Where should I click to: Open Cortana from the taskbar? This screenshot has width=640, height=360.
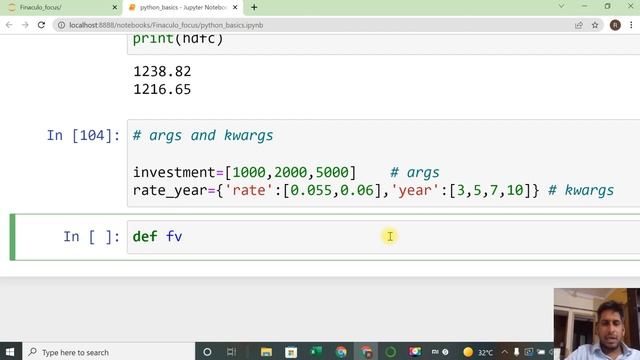click(x=207, y=352)
